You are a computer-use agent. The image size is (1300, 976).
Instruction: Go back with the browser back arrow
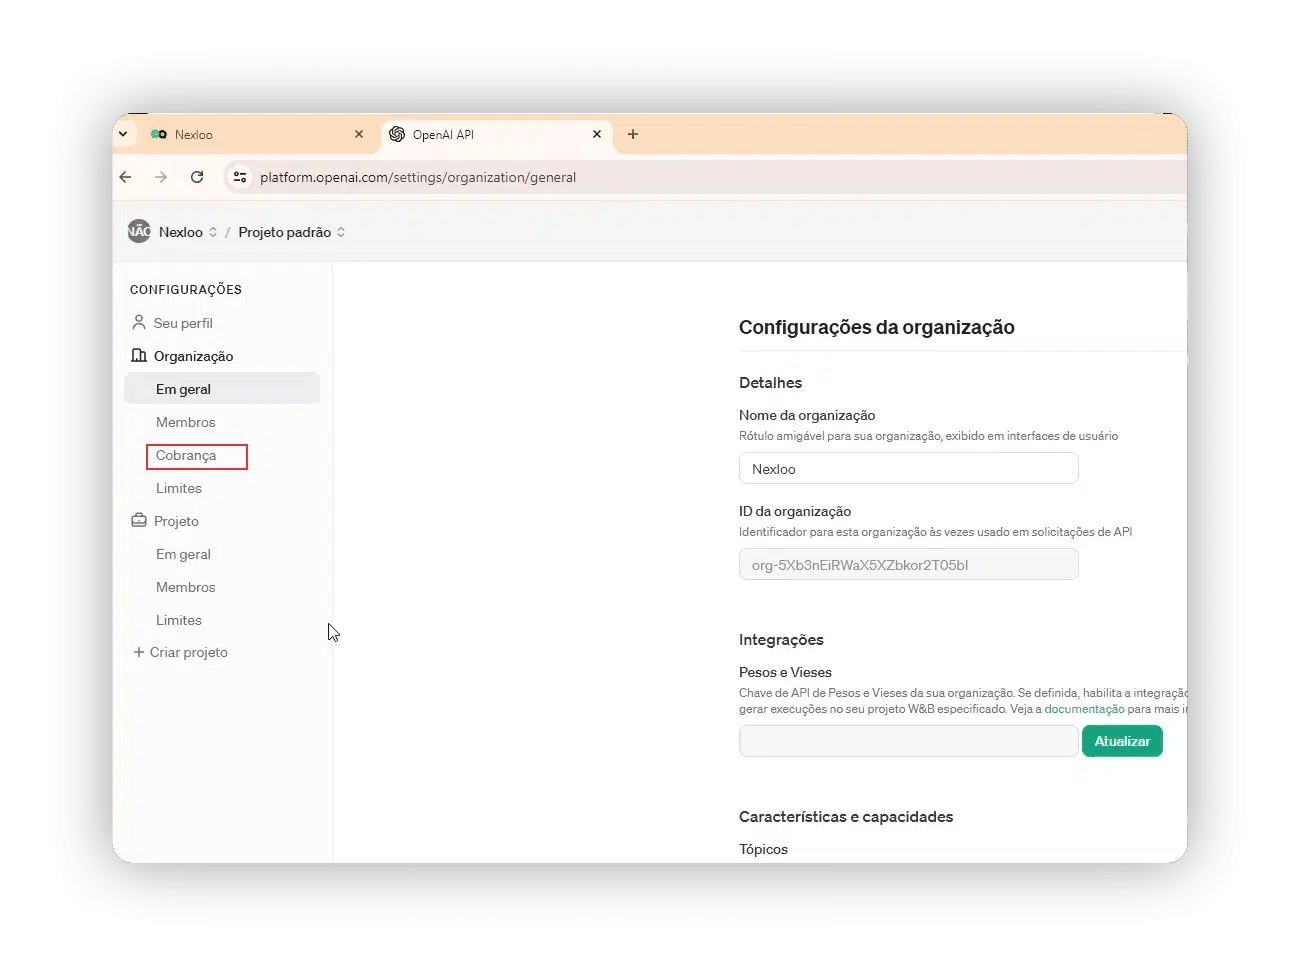coord(126,177)
